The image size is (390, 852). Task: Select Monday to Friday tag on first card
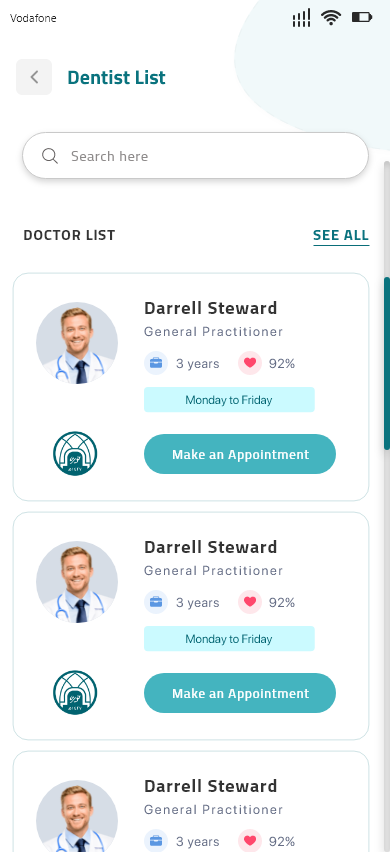click(x=229, y=400)
